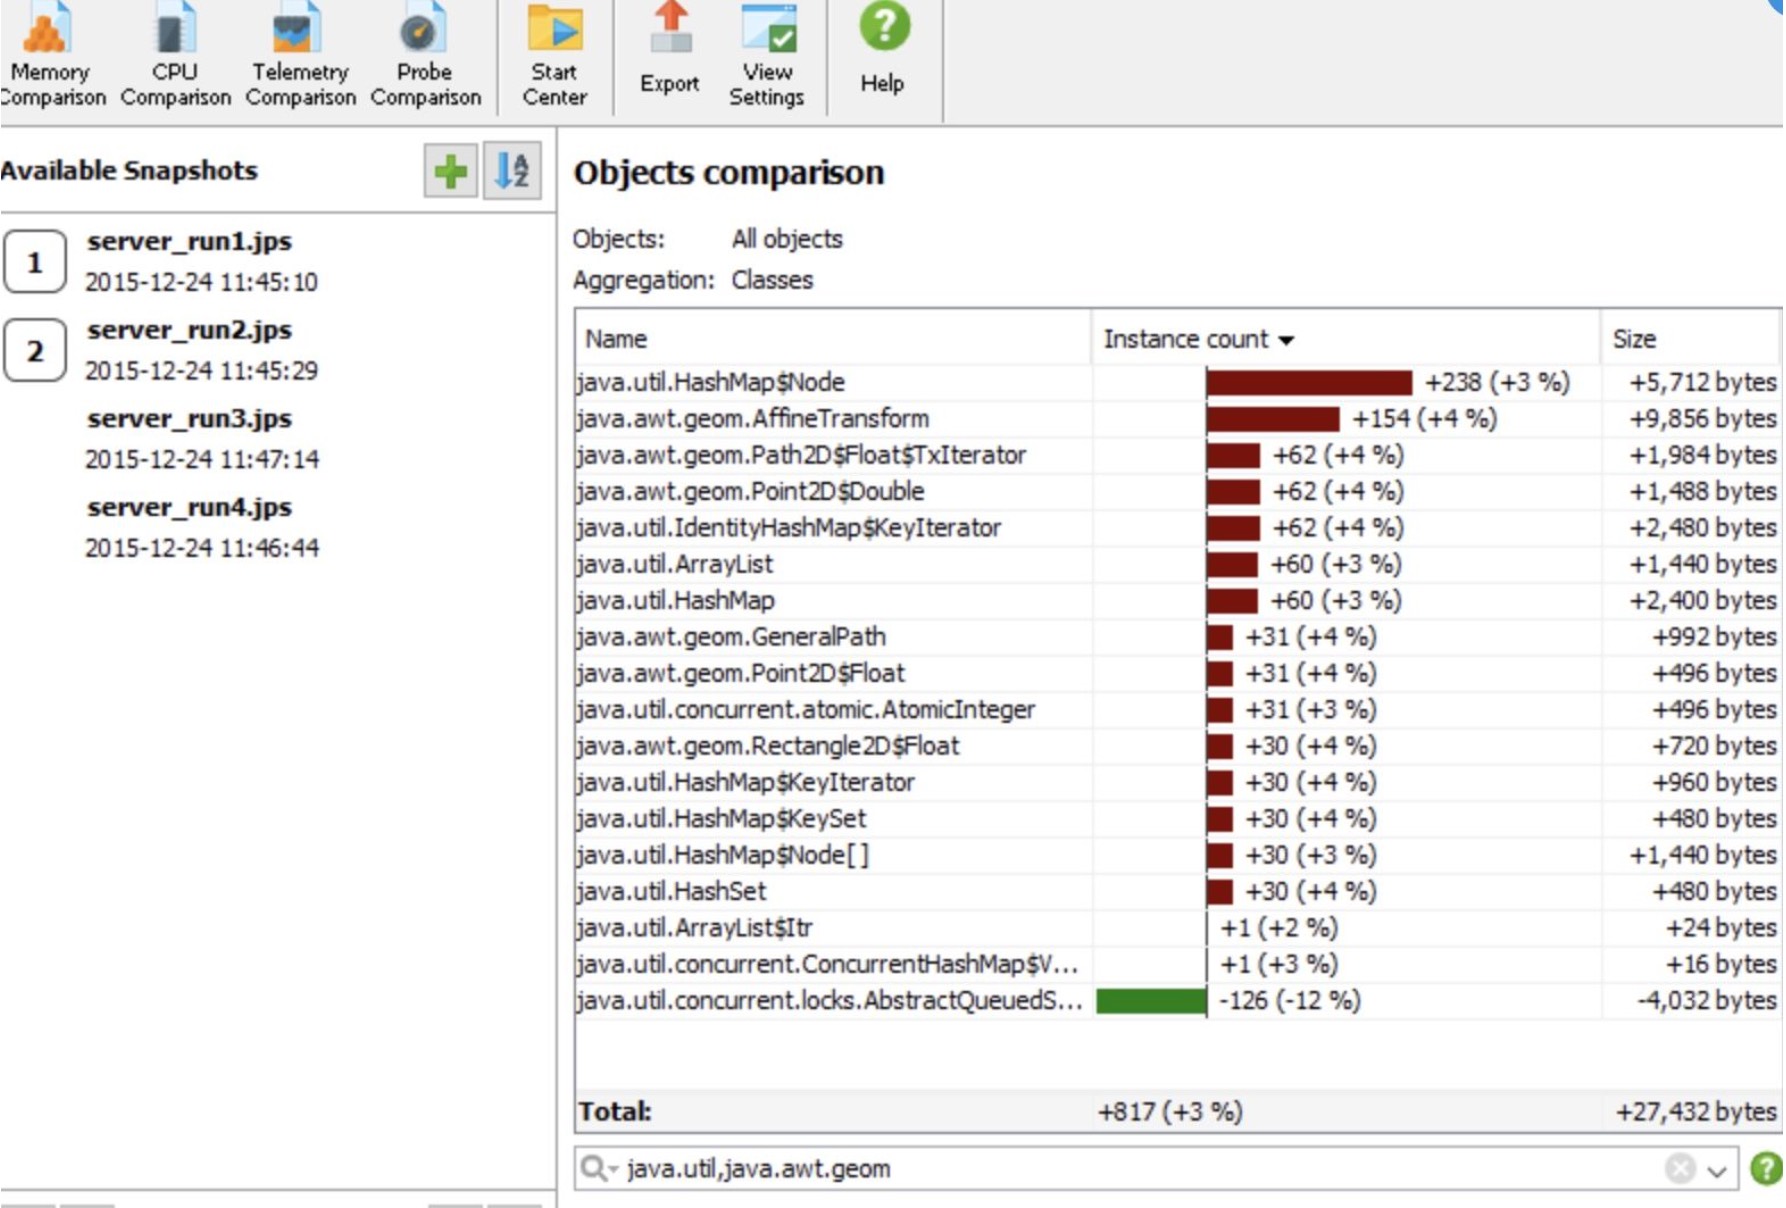1786x1208 pixels.
Task: Open the Probe Comparison view
Action: tap(424, 50)
